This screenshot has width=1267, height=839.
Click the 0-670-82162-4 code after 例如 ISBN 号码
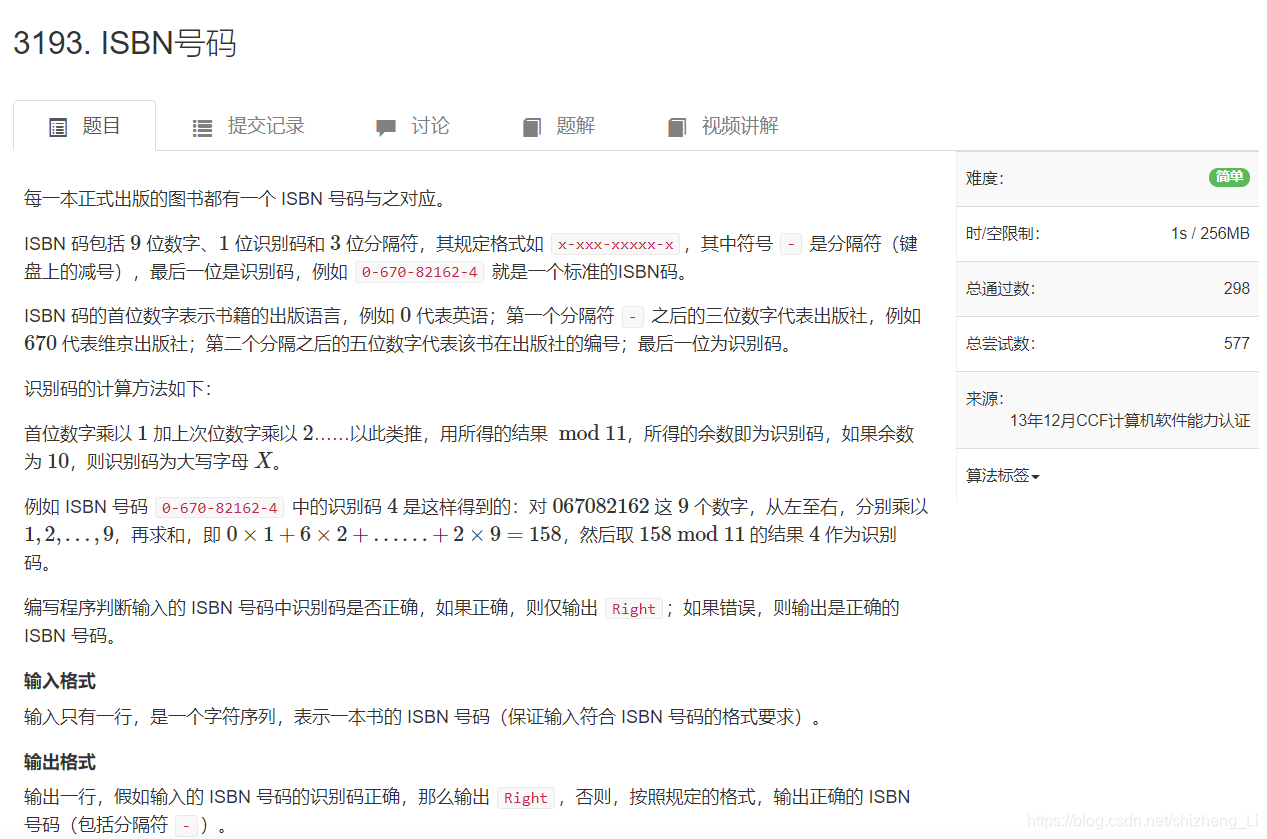click(221, 508)
